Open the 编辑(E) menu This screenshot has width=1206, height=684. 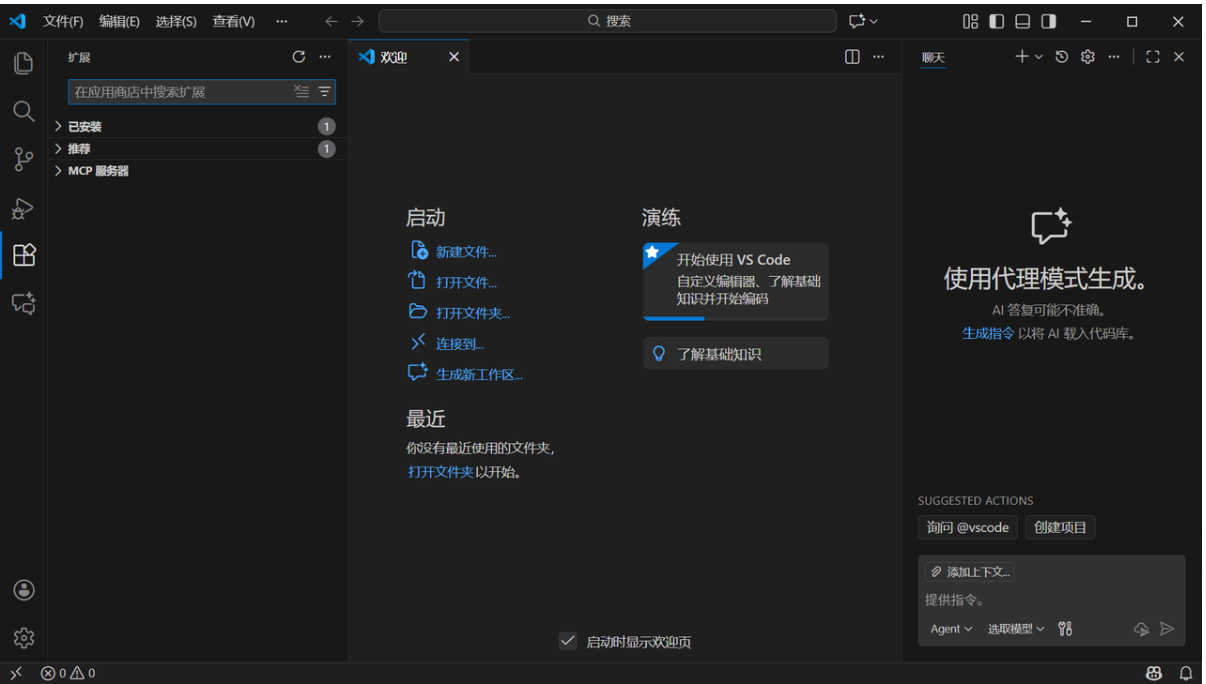point(119,21)
